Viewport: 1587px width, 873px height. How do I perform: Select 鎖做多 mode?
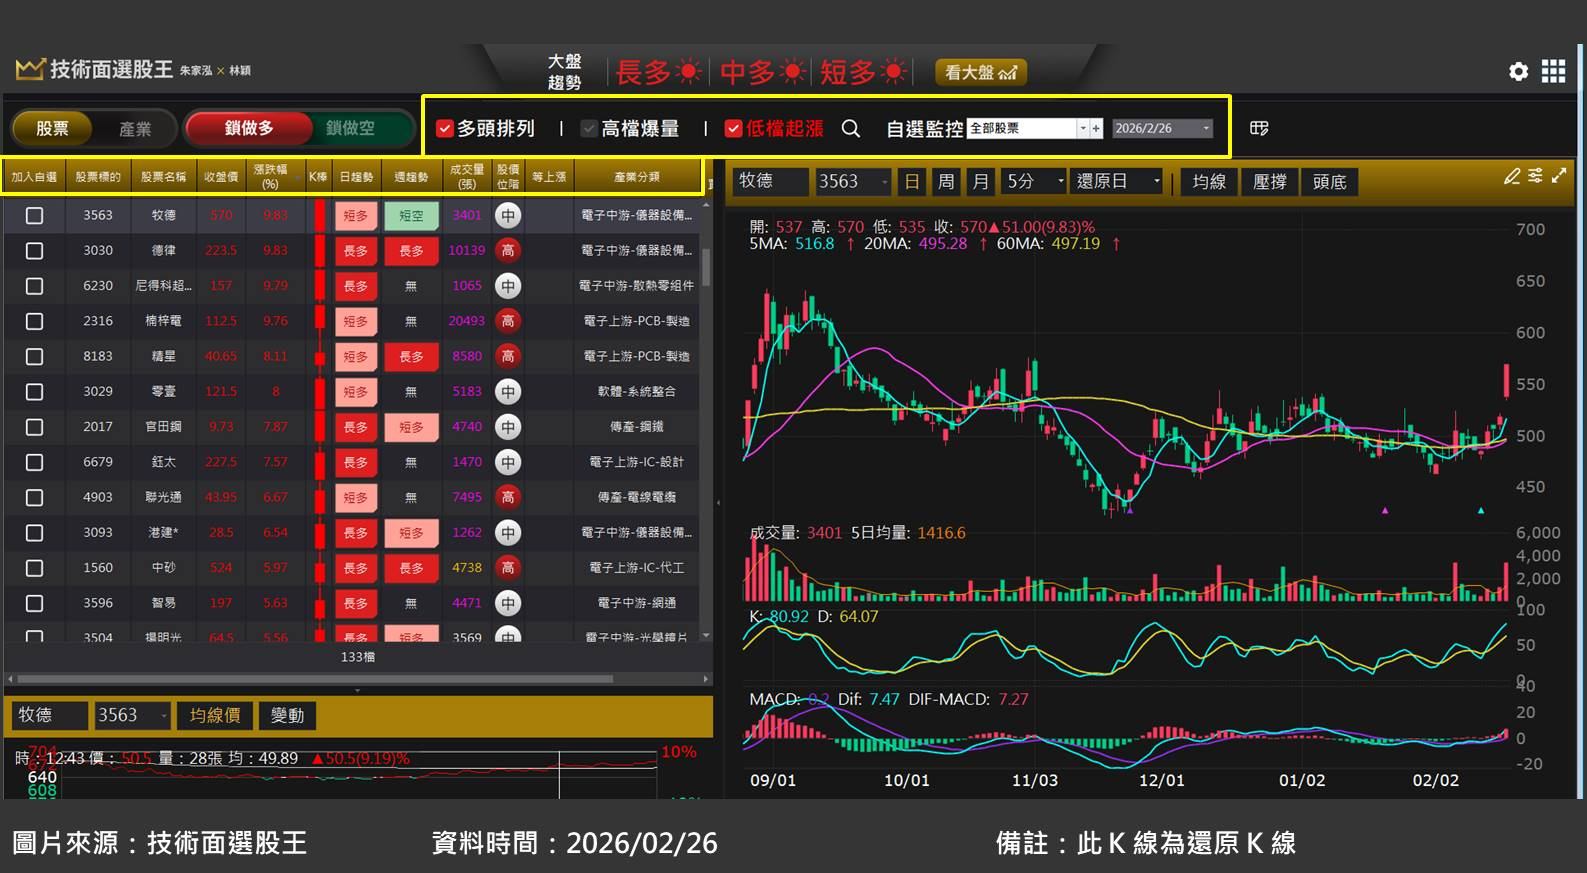pyautogui.click(x=248, y=128)
